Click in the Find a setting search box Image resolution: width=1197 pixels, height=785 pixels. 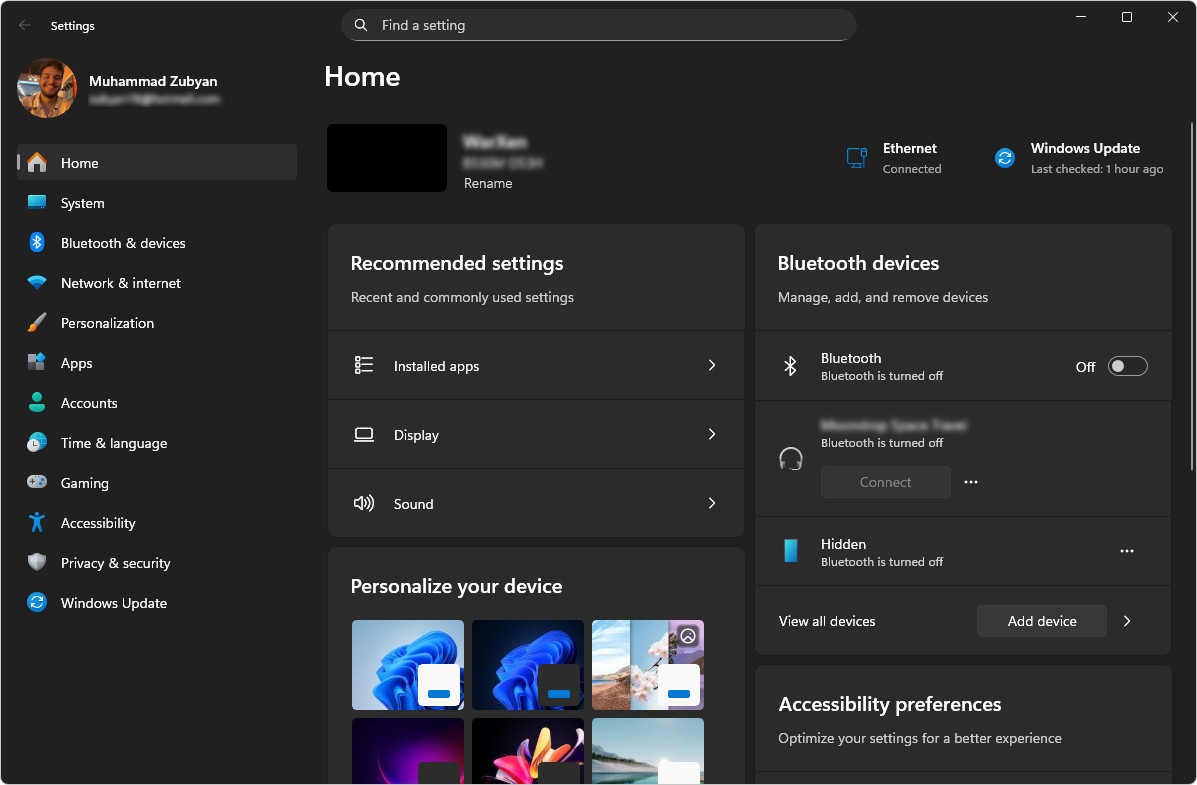[598, 25]
